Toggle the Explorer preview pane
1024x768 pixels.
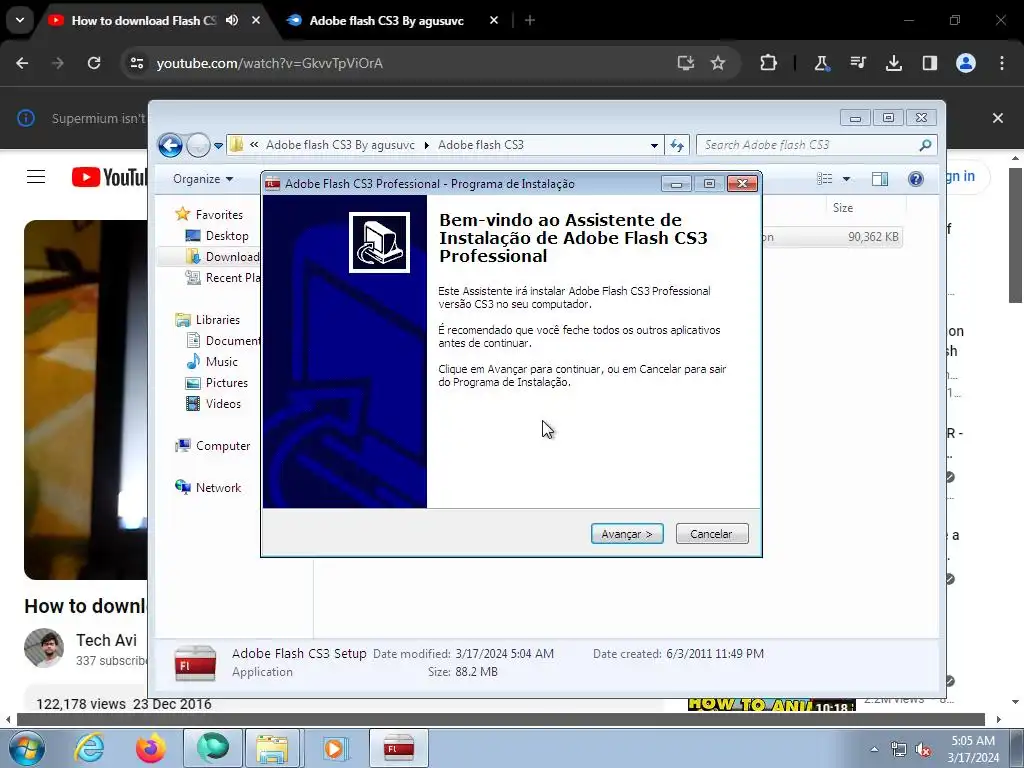tap(880, 179)
